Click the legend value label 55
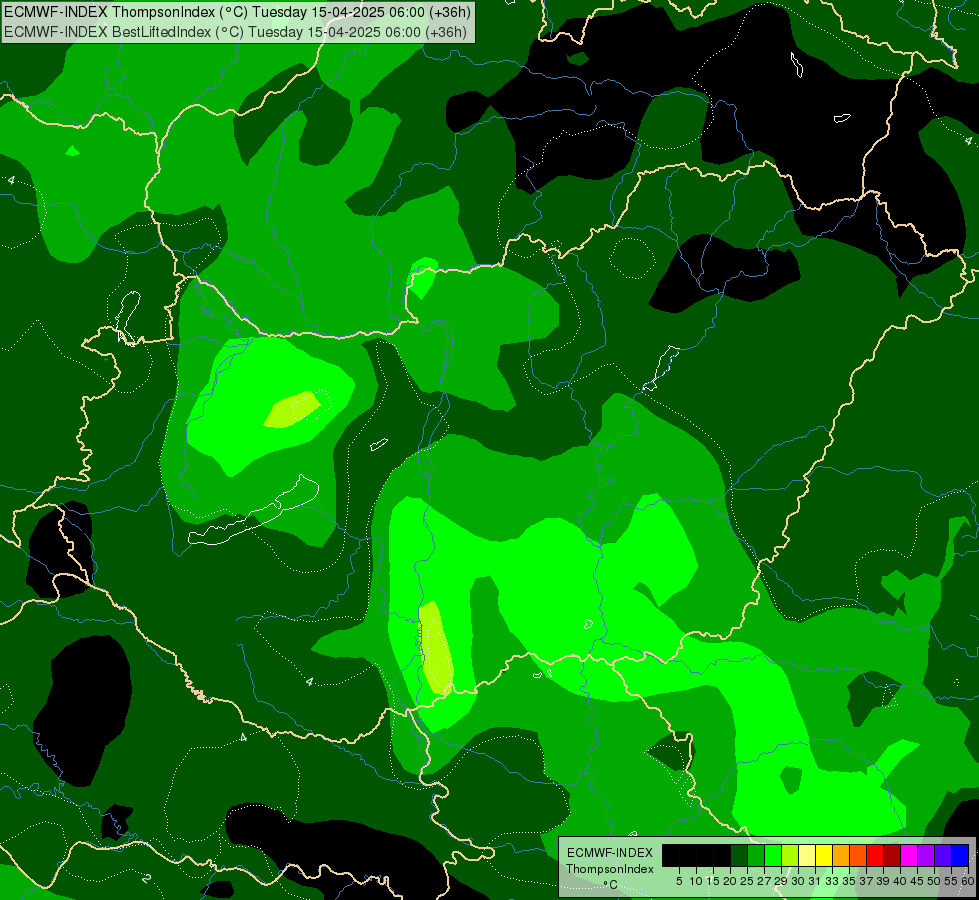This screenshot has width=979, height=900. (951, 881)
